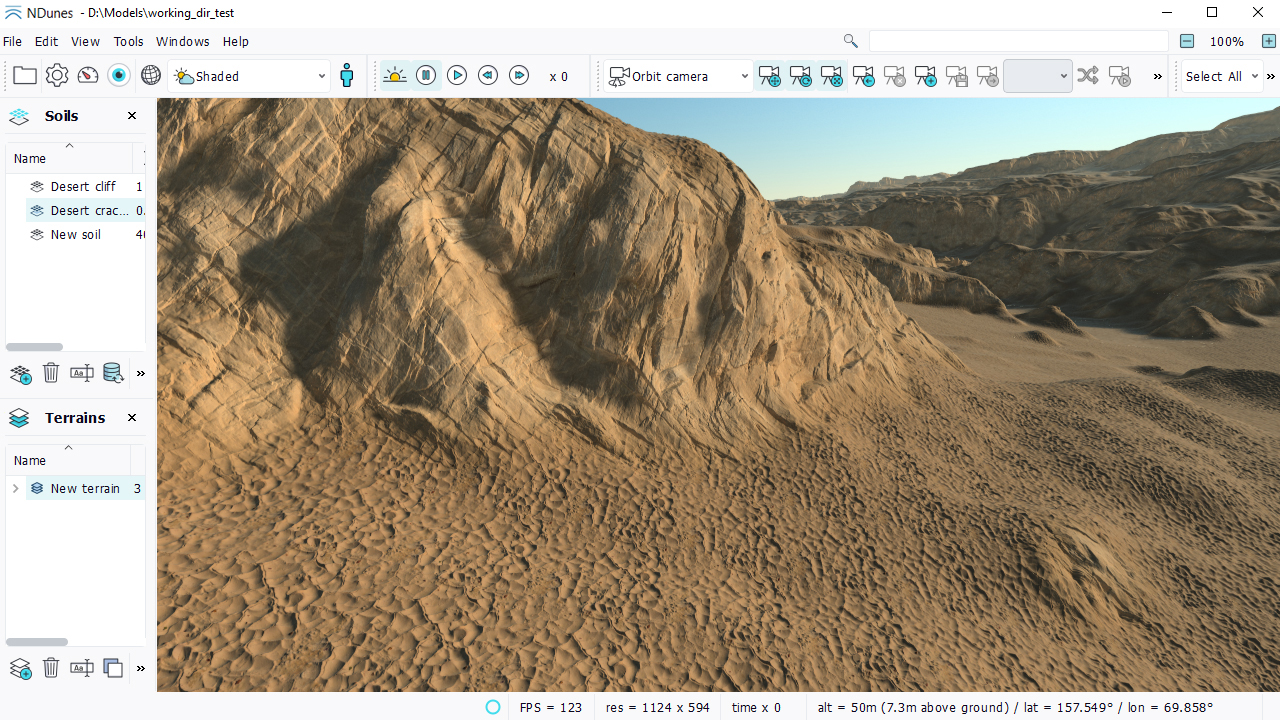The height and width of the screenshot is (720, 1280).
Task: Open the Shaded render mode dropdown
Action: 250,76
